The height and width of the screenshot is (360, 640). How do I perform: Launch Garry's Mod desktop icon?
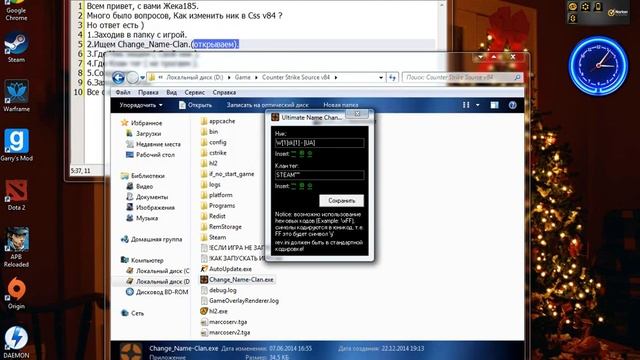point(16,145)
